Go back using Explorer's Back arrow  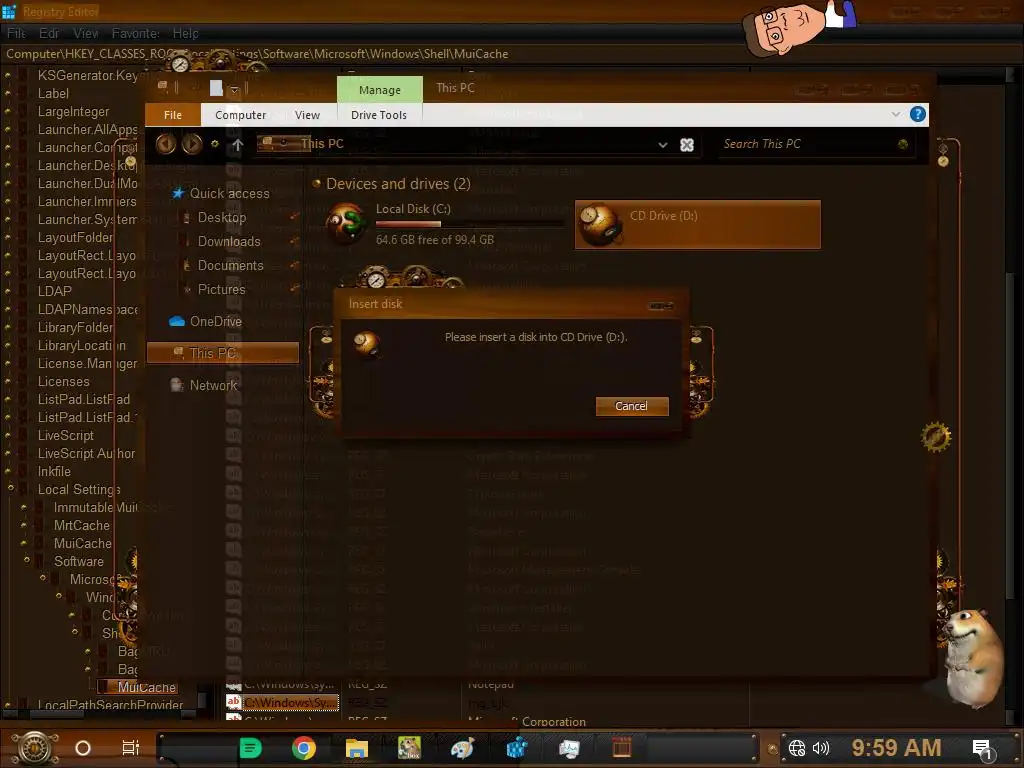pos(166,144)
